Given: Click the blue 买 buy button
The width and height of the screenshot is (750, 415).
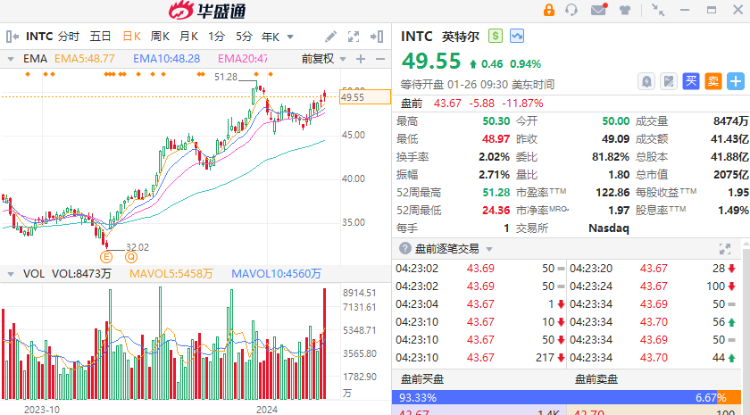Looking at the screenshot, I should pos(691,81).
